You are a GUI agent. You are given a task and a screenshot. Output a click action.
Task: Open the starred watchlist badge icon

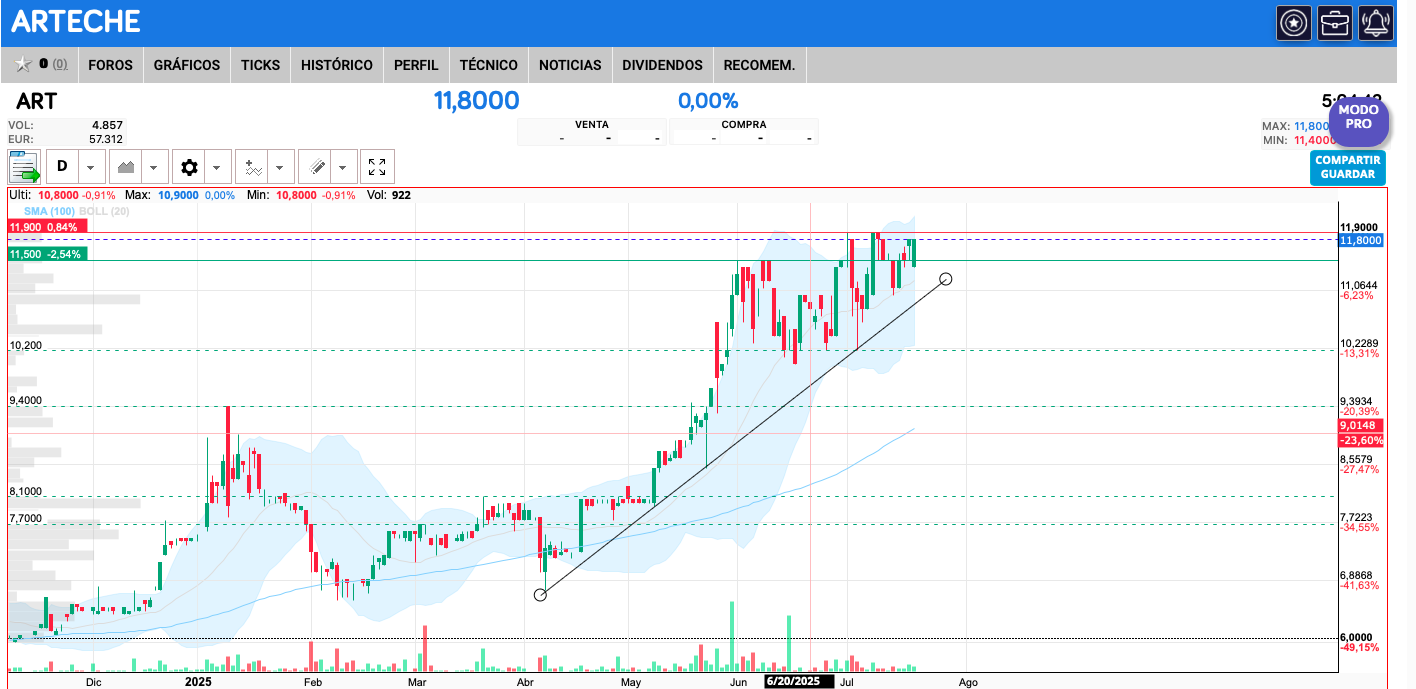(x=1294, y=22)
